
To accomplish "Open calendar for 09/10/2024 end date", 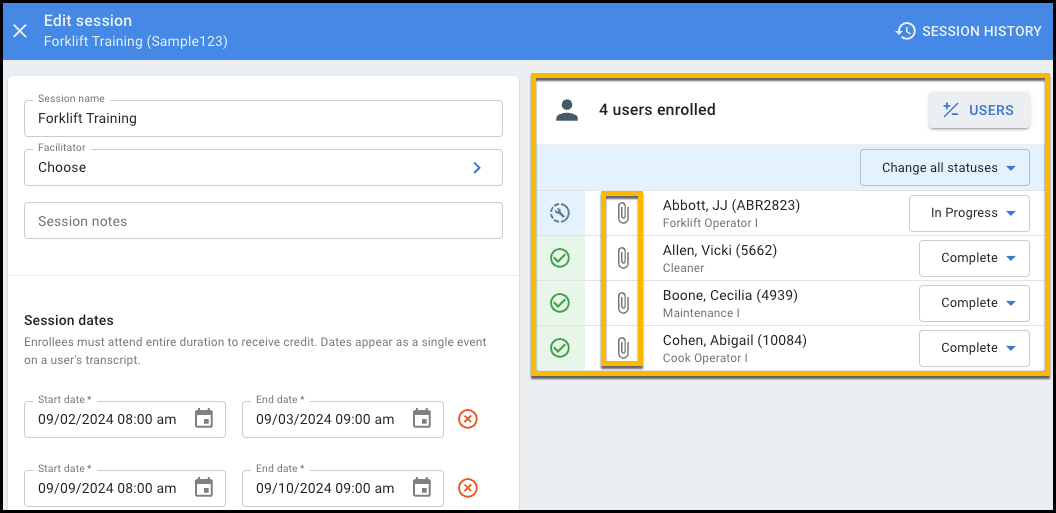I will 422,488.
